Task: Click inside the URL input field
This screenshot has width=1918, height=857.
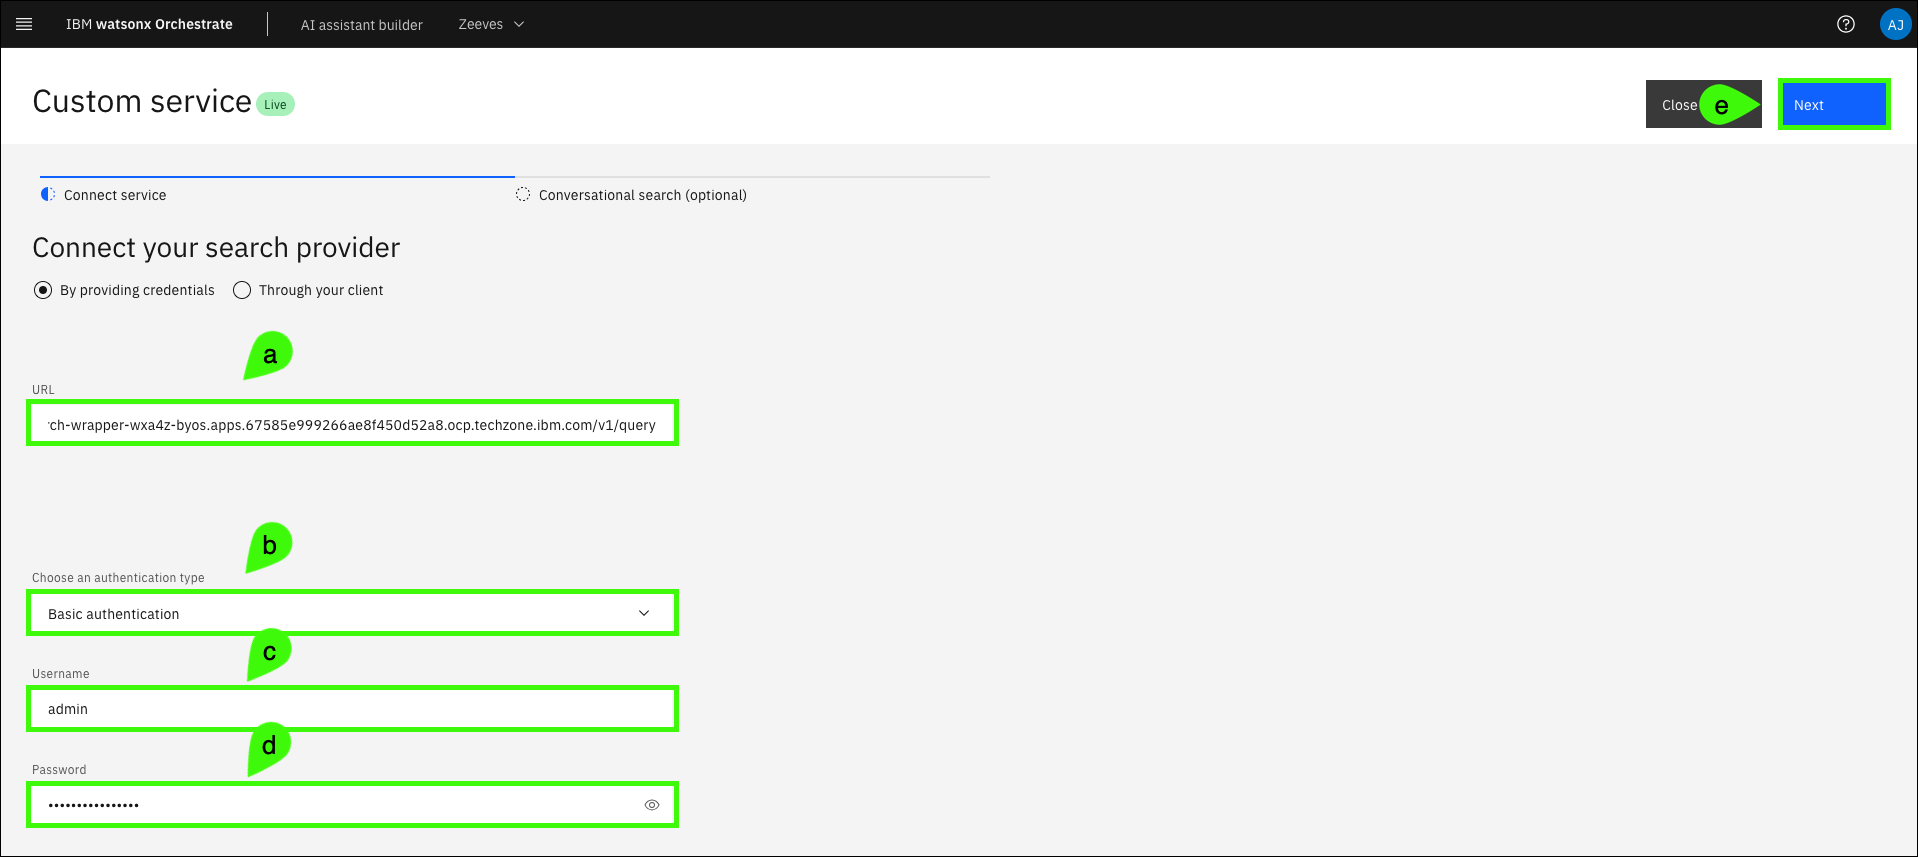Action: 352,424
